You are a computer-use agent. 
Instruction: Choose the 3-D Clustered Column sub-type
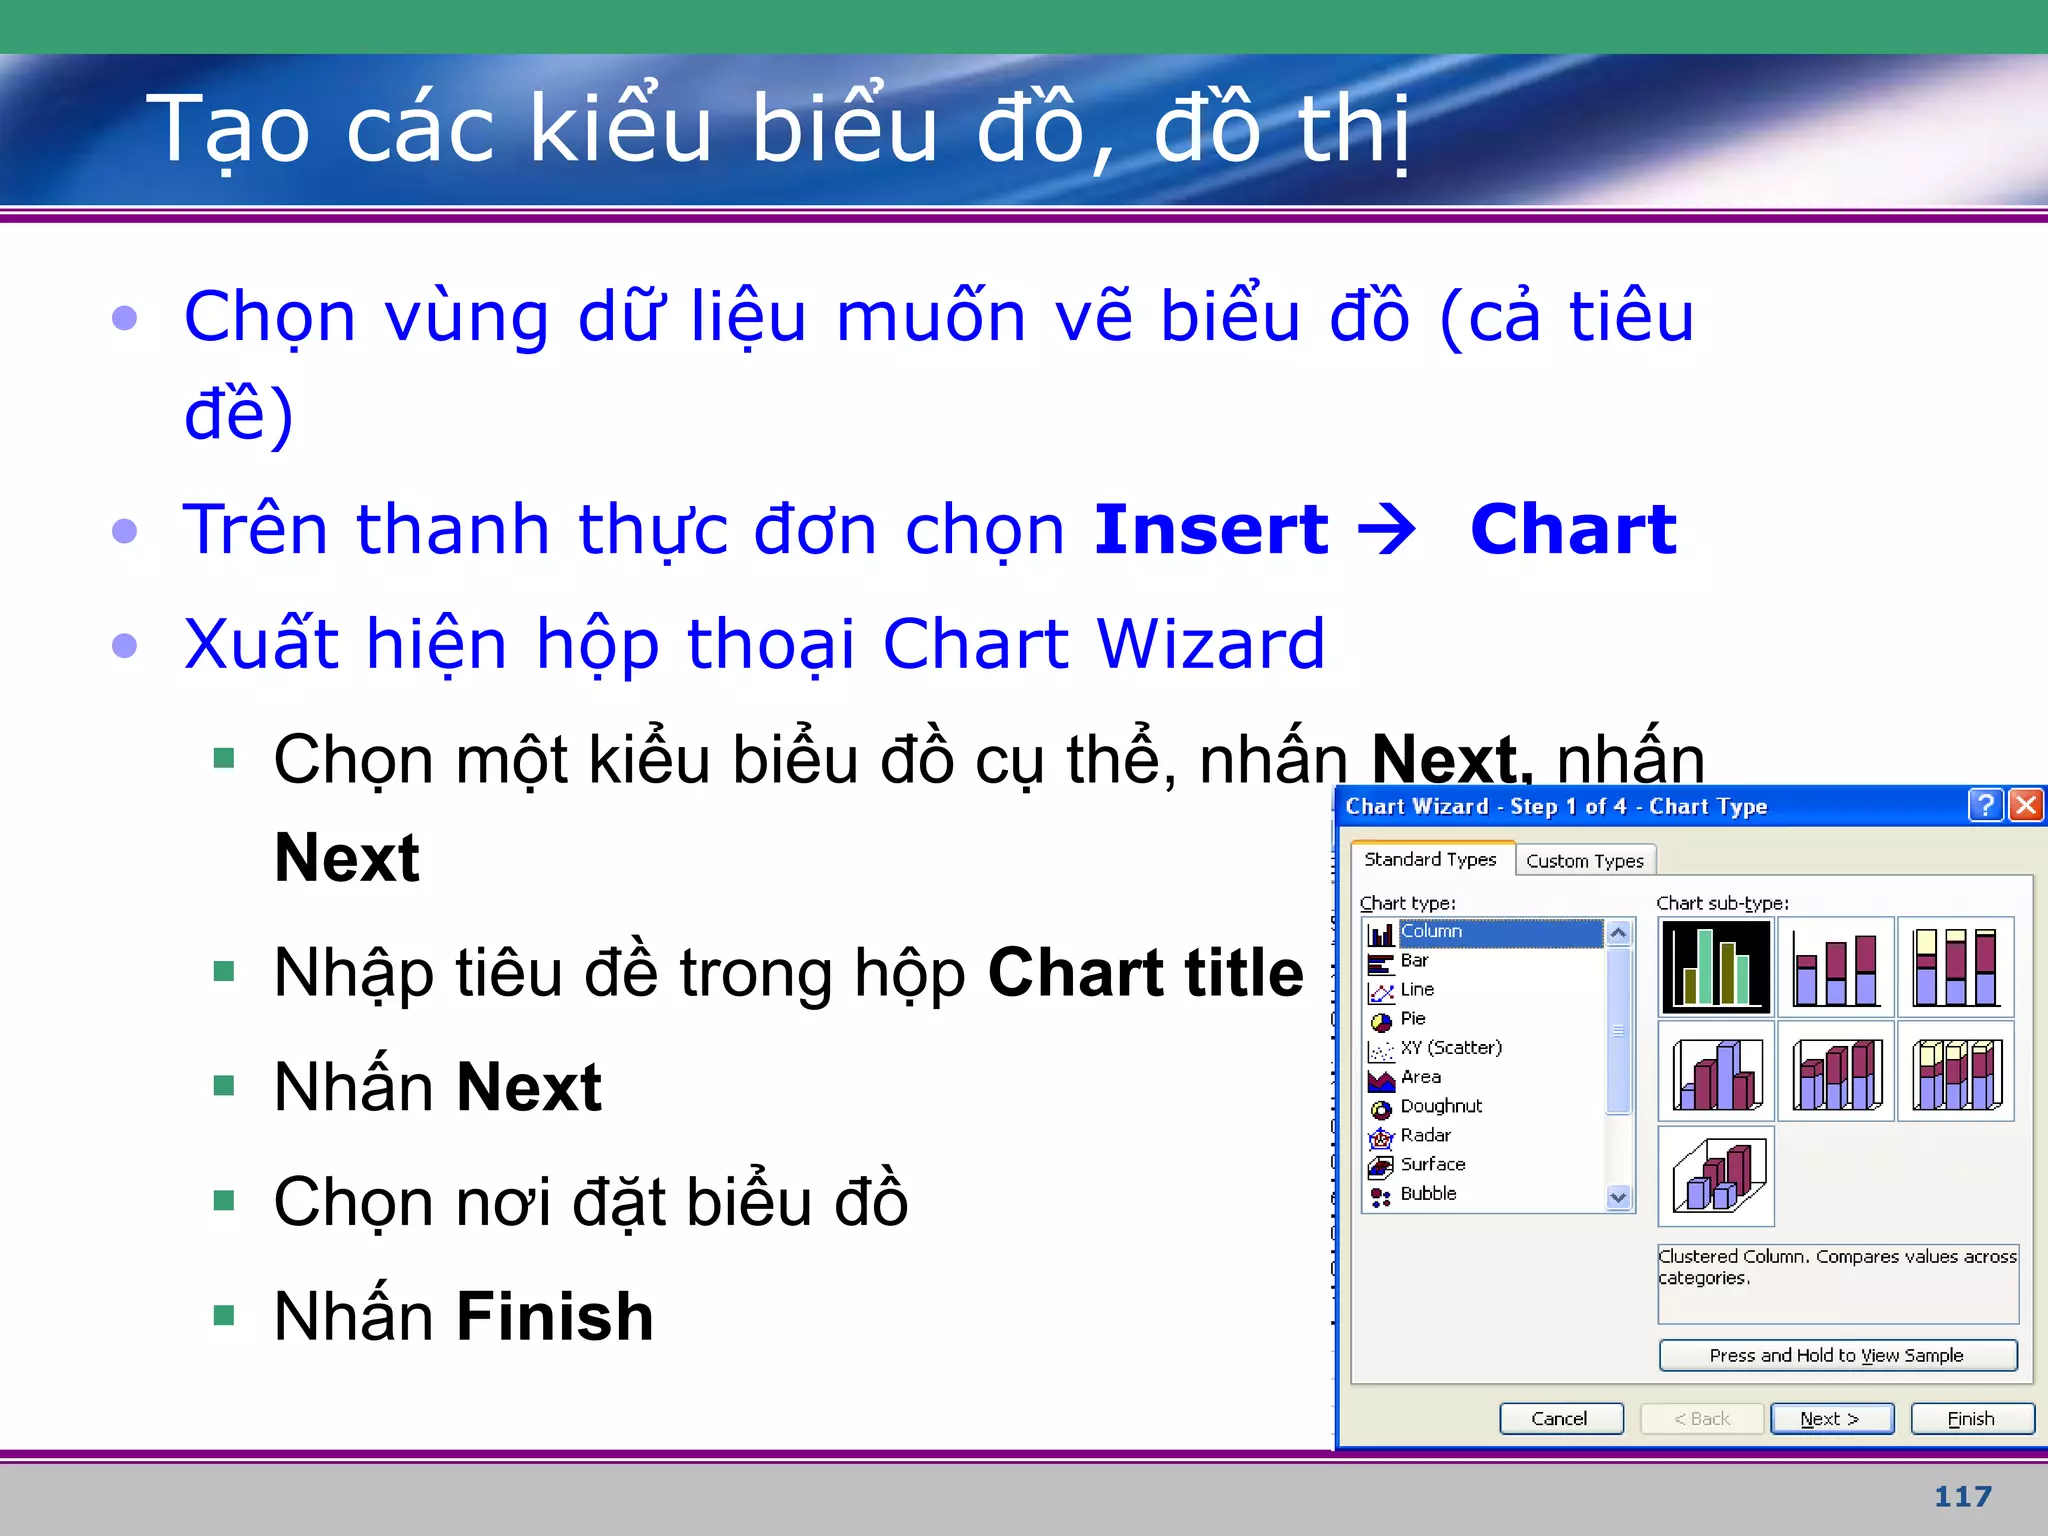pyautogui.click(x=1716, y=1072)
